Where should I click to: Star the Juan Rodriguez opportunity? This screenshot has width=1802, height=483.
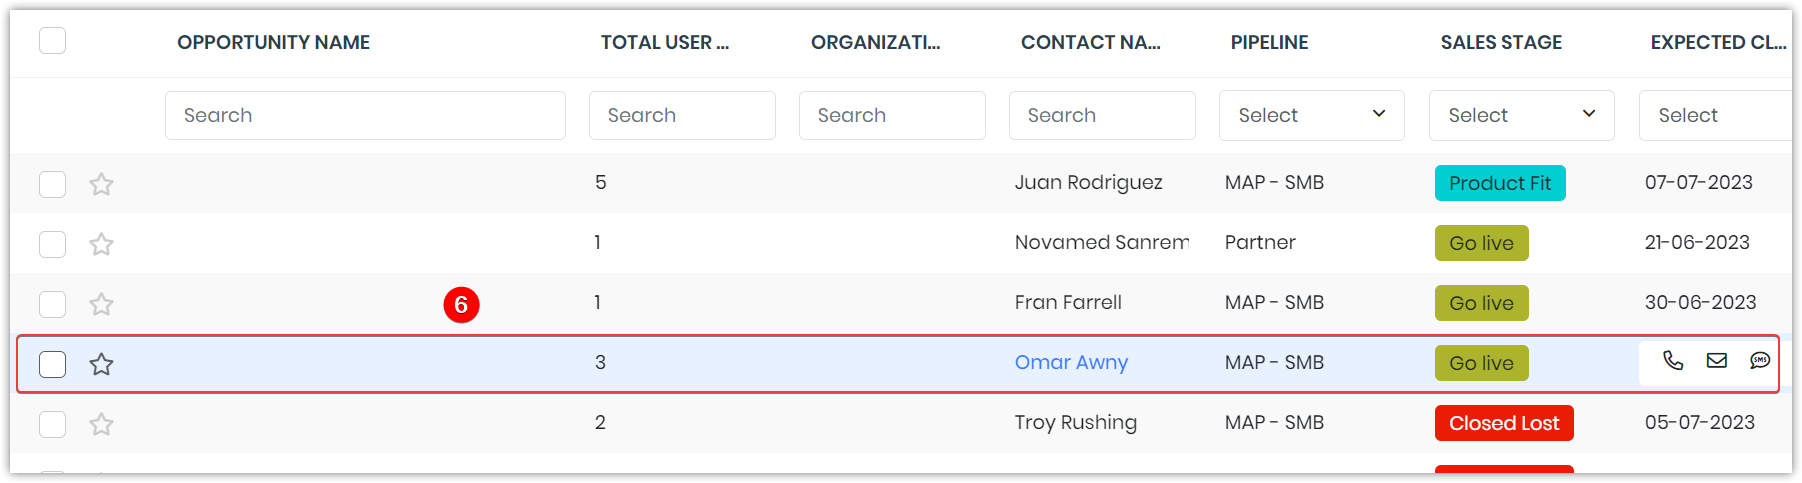(101, 184)
